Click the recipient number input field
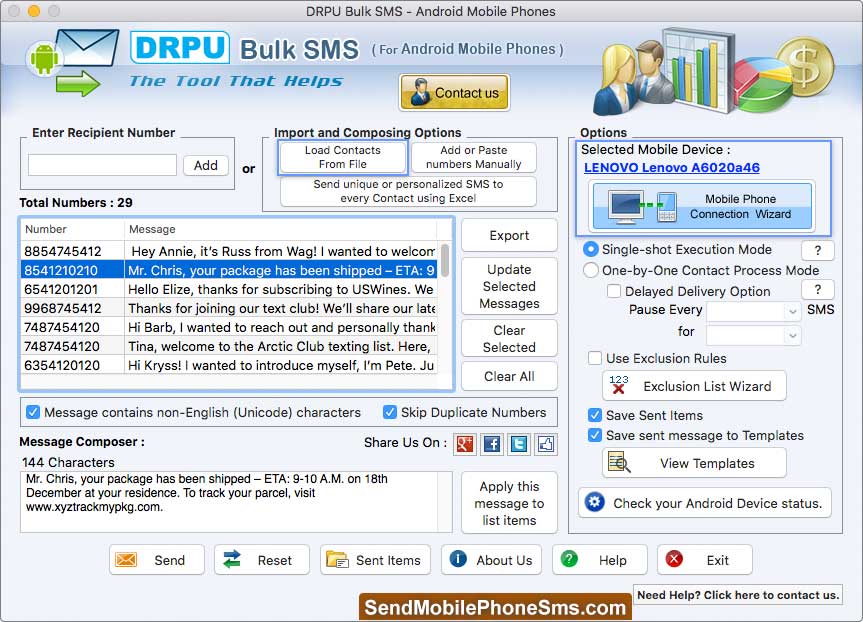Screen dimensions: 863x622 [102, 165]
